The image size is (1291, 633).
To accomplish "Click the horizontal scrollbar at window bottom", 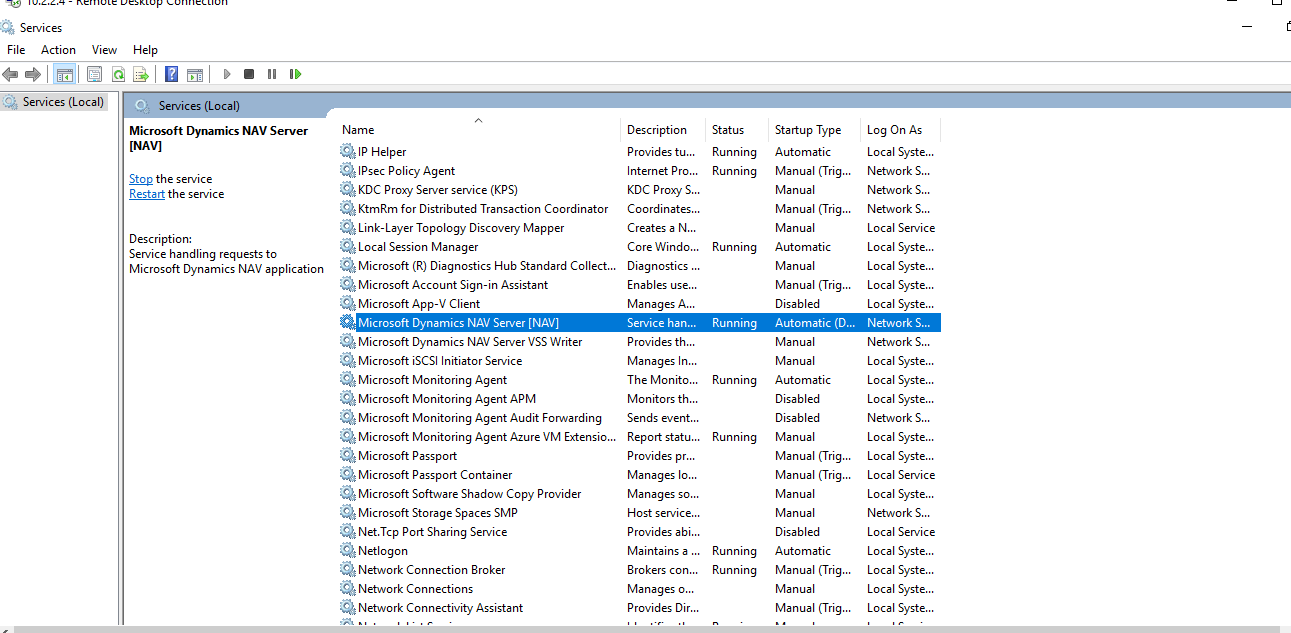I will [x=645, y=629].
